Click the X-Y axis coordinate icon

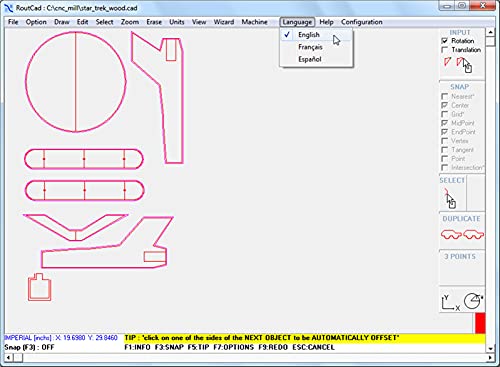450,302
